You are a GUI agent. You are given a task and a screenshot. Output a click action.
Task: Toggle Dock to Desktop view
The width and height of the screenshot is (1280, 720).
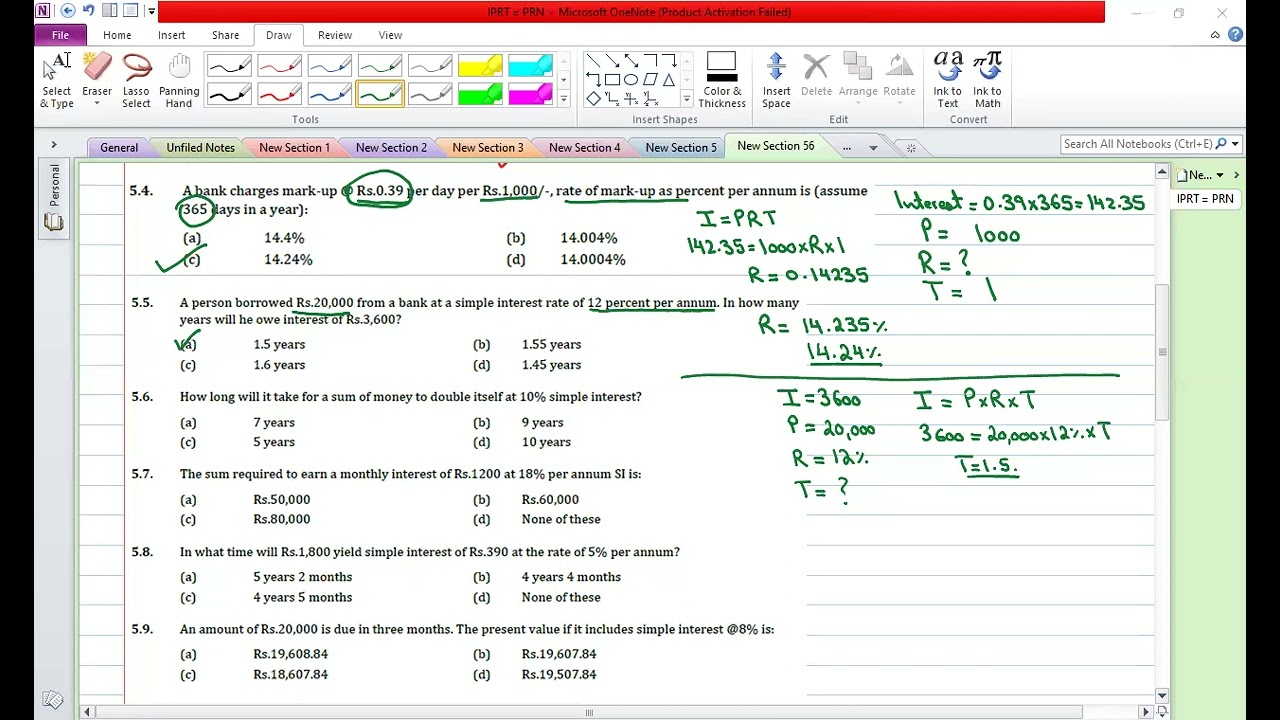click(x=110, y=11)
